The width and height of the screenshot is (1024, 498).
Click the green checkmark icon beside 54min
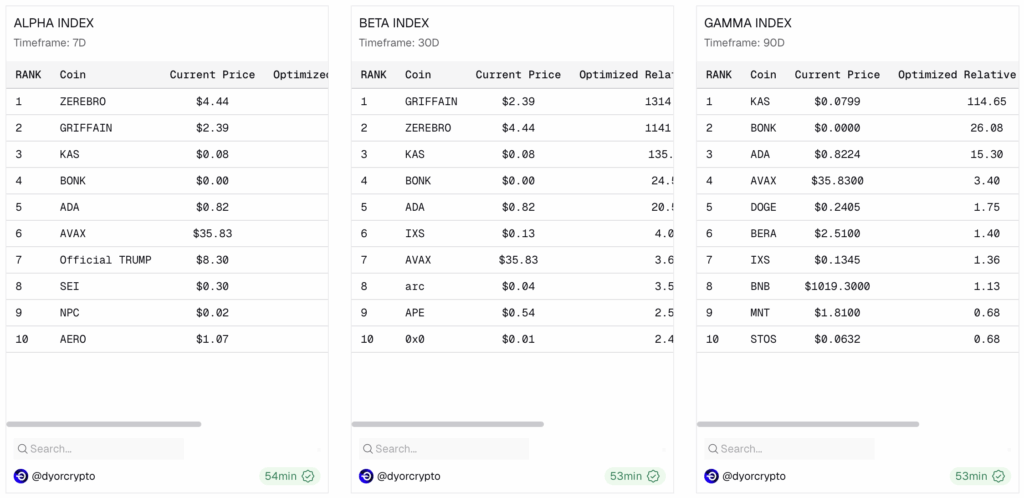308,476
